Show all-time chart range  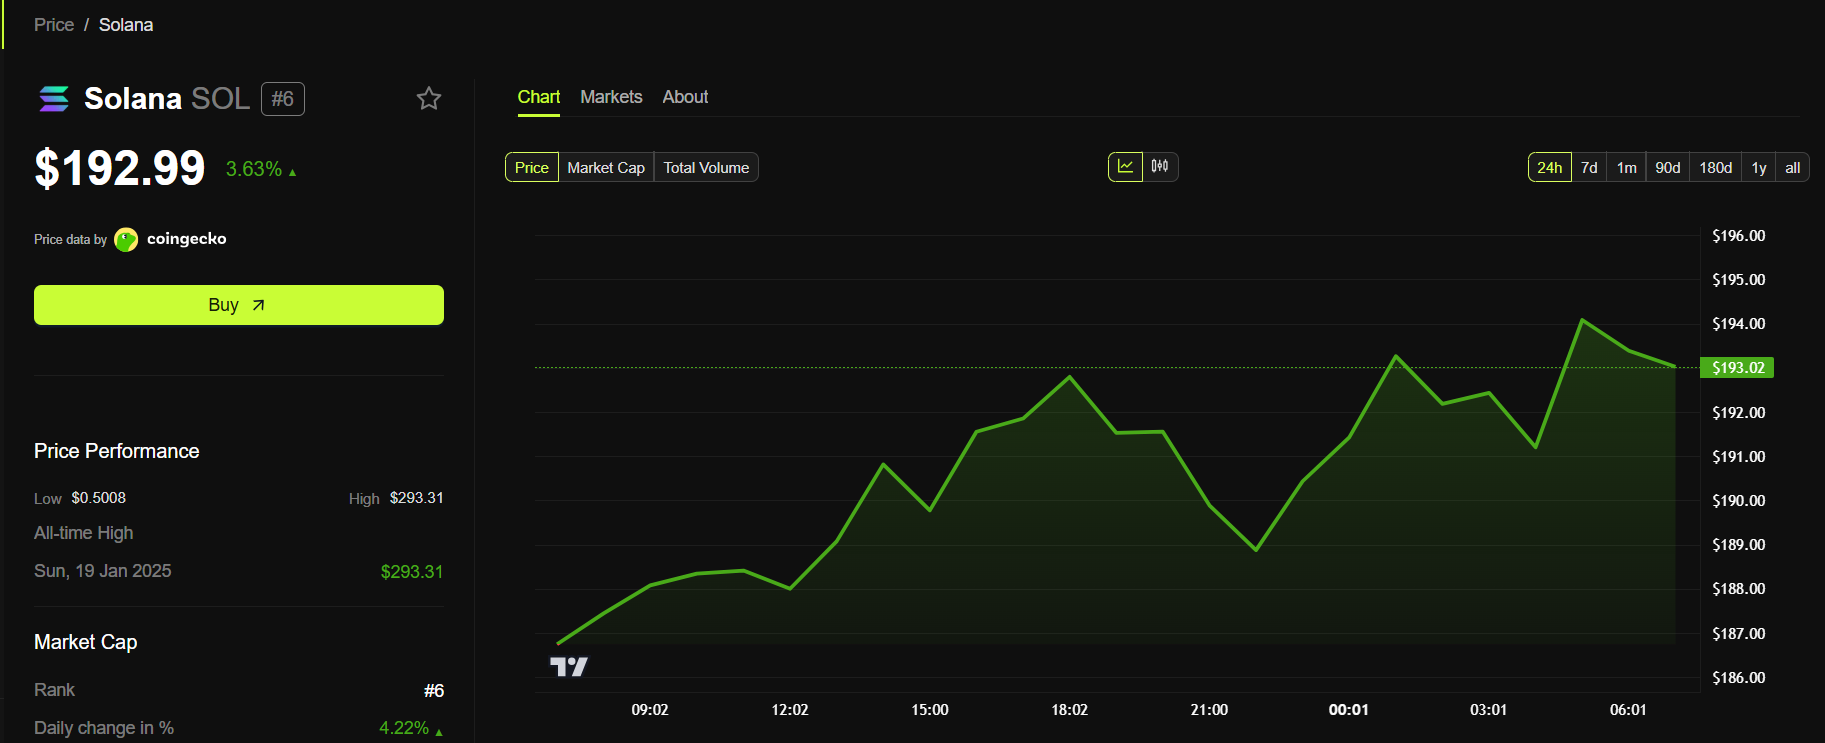click(1793, 167)
